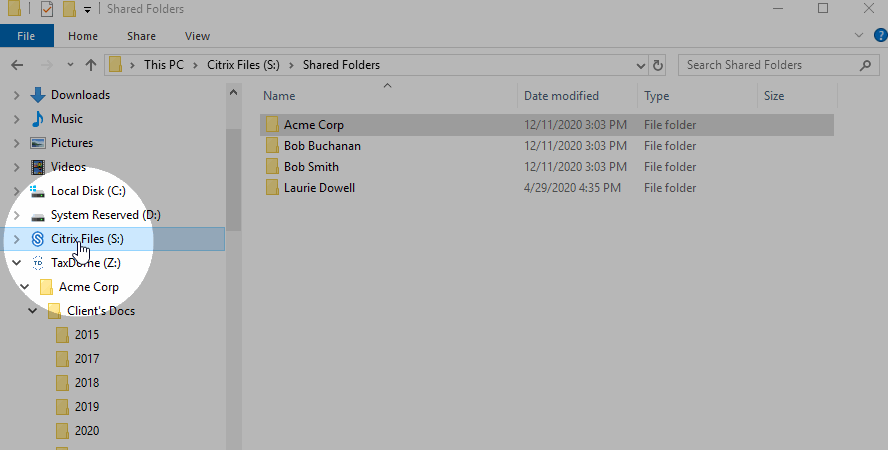
Task: Collapse the Acme Corp tree node
Action: pyautogui.click(x=24, y=287)
